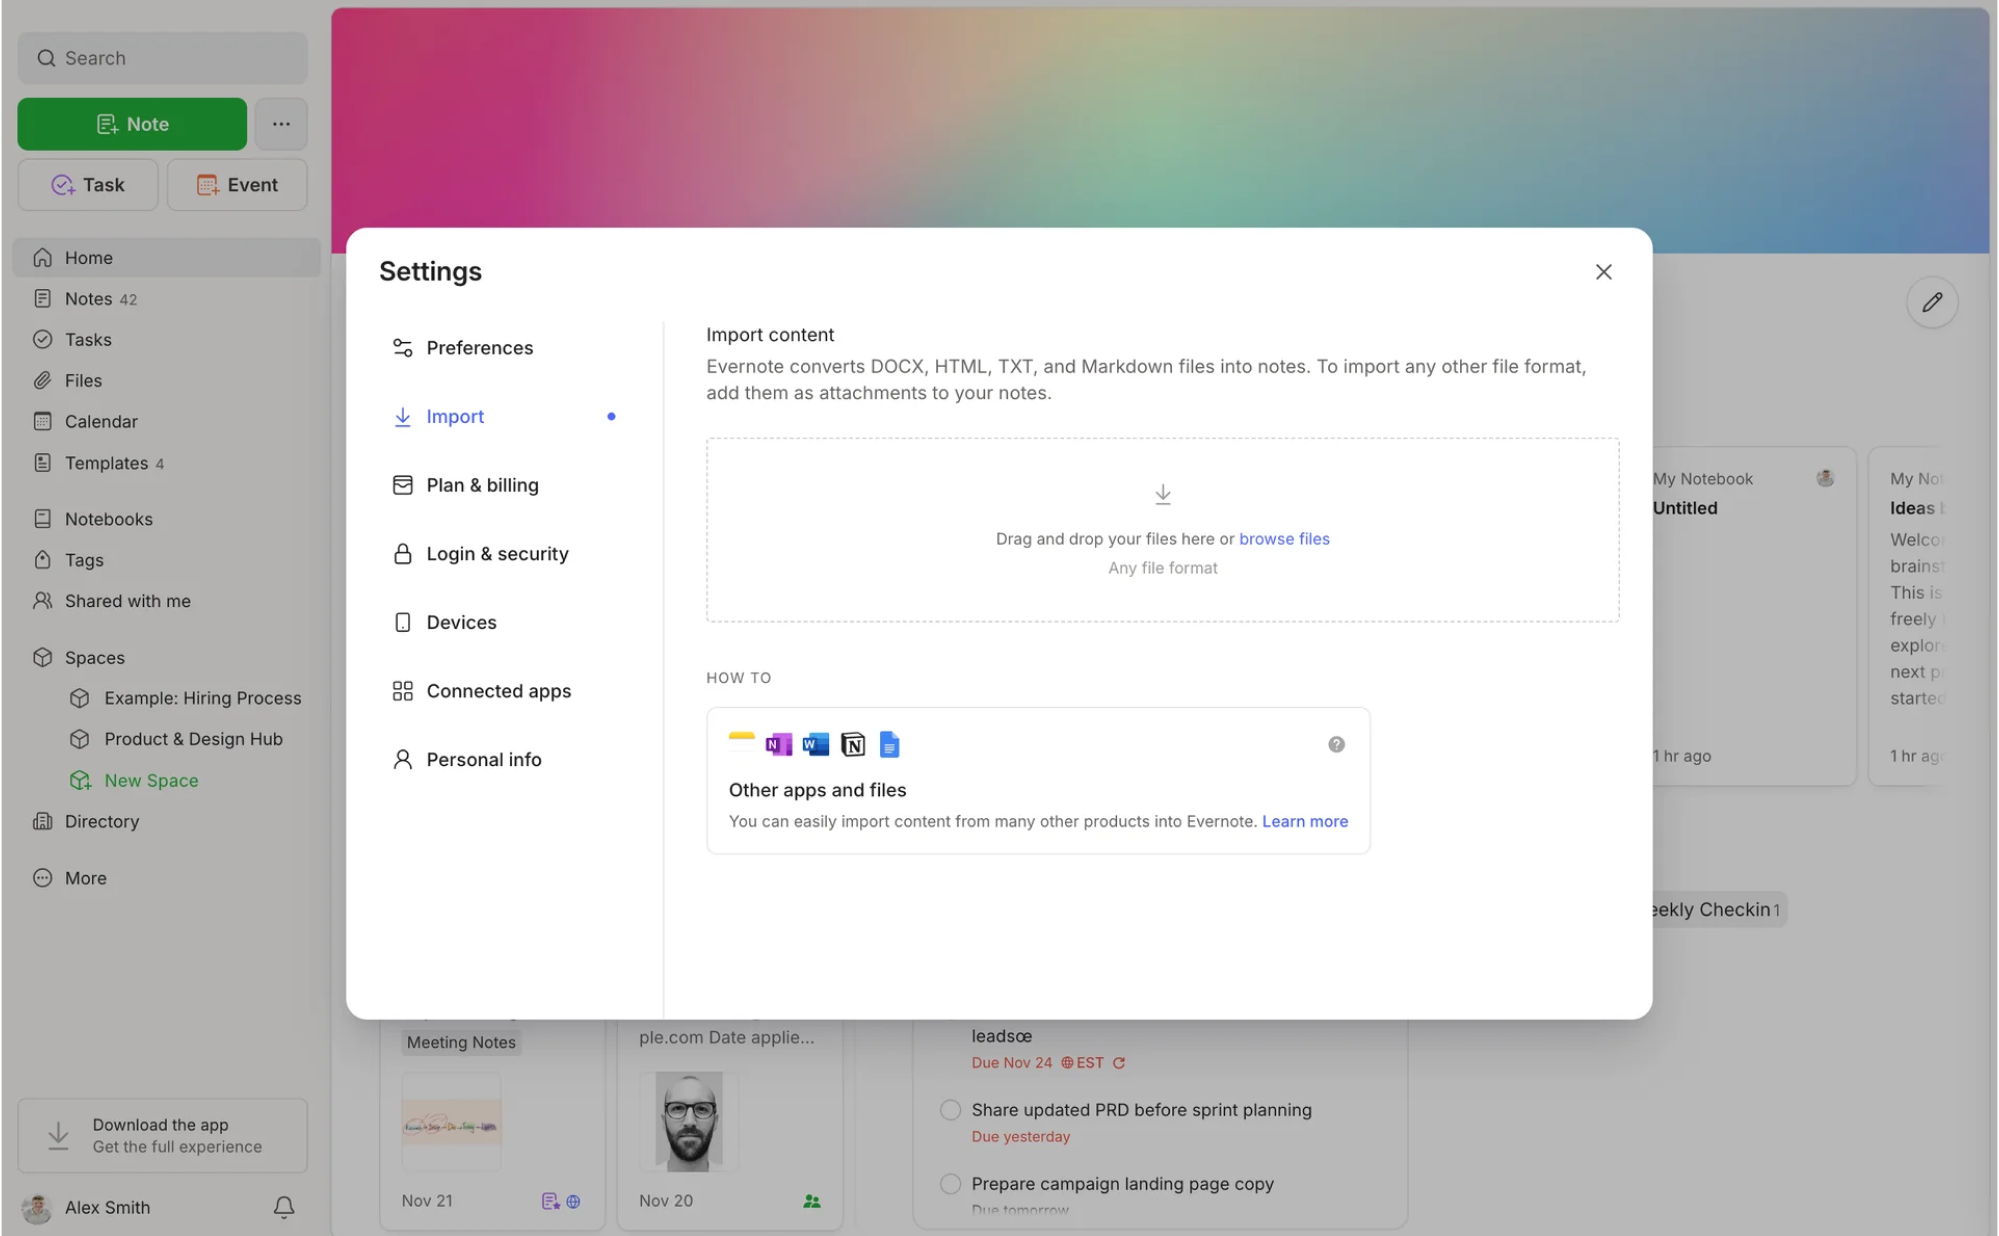This screenshot has width=1999, height=1236.
Task: Check off the Share updated PRD task
Action: click(949, 1110)
